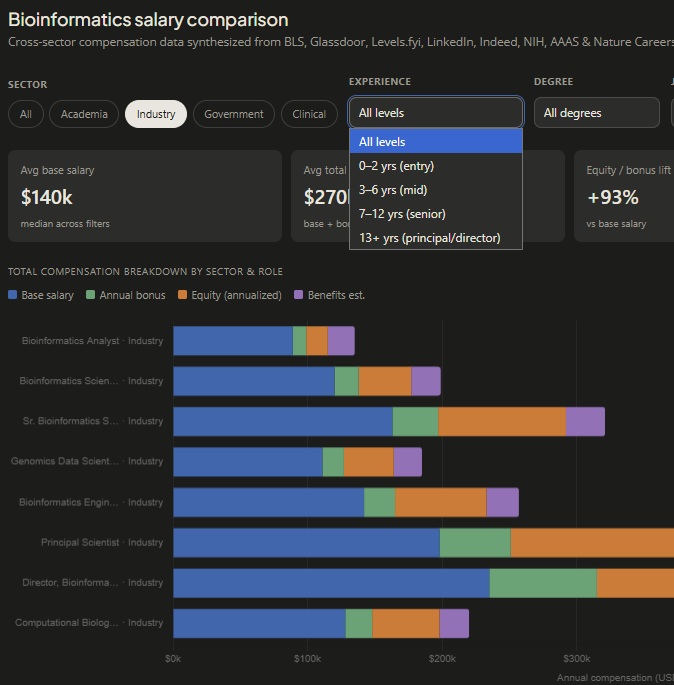Click the Genomics Data Scient… · Industry label
Viewport: 674px width, 685px height.
(87, 461)
